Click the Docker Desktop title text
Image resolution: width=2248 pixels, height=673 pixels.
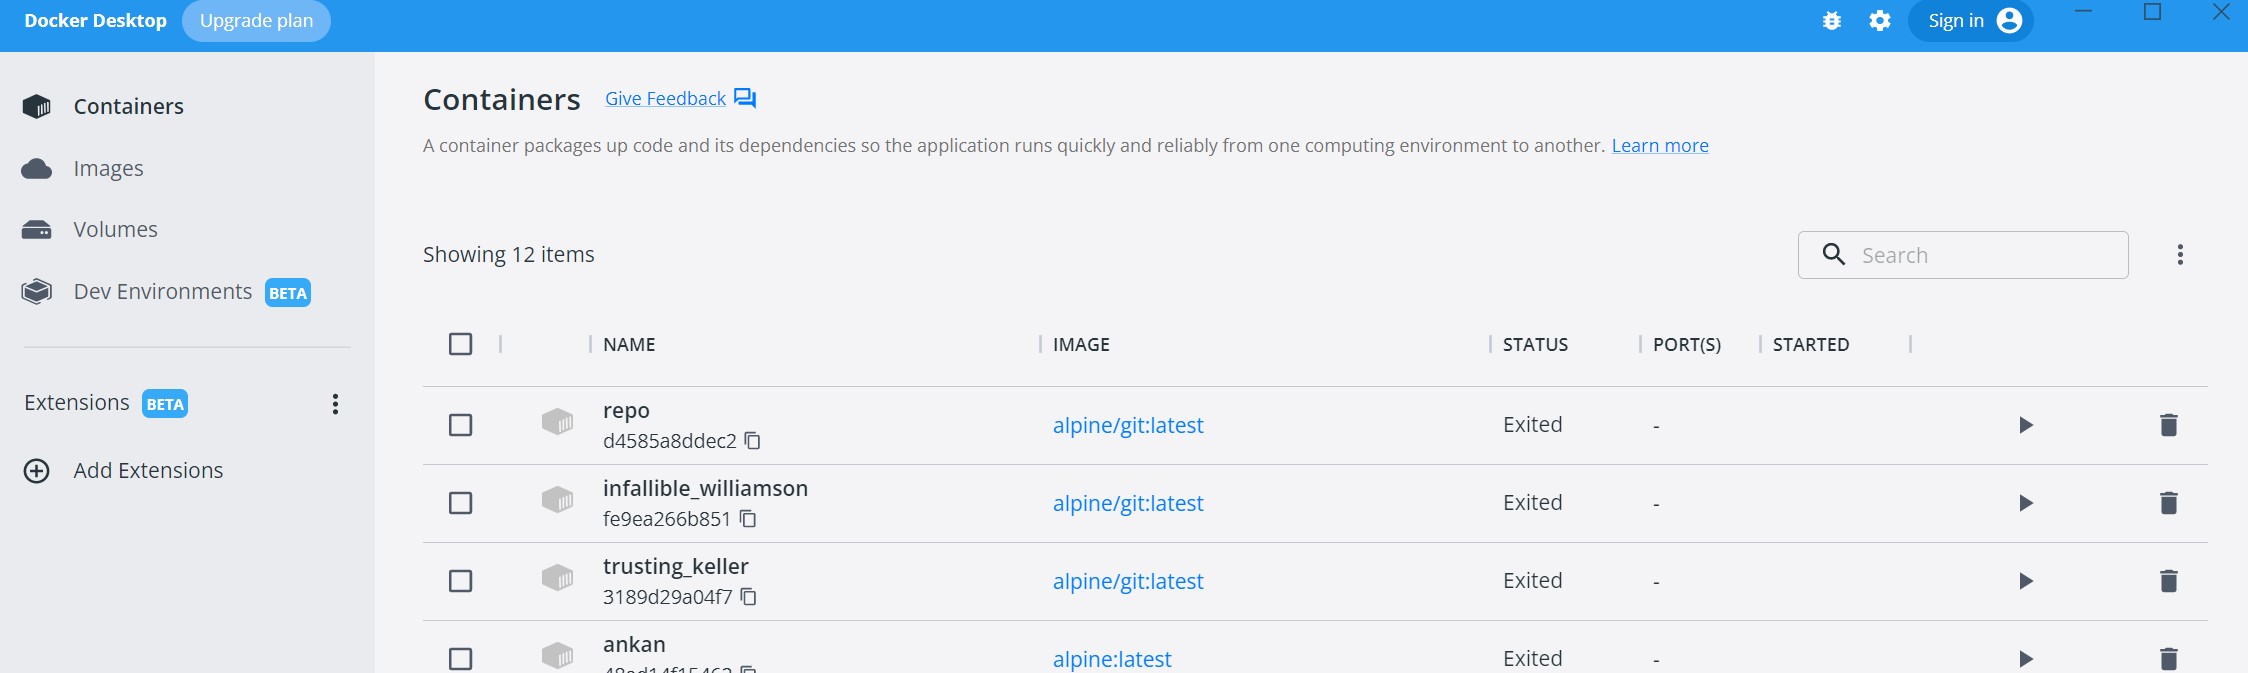coord(95,20)
